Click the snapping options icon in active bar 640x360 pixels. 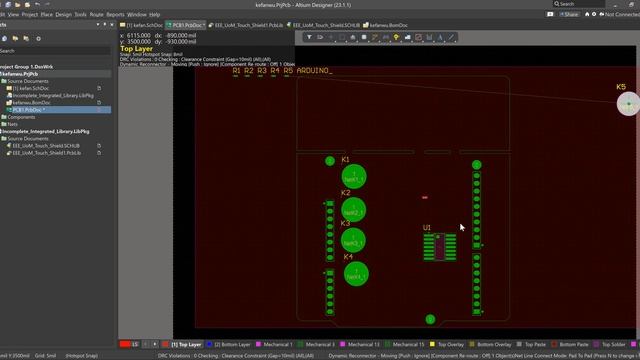(320, 37)
